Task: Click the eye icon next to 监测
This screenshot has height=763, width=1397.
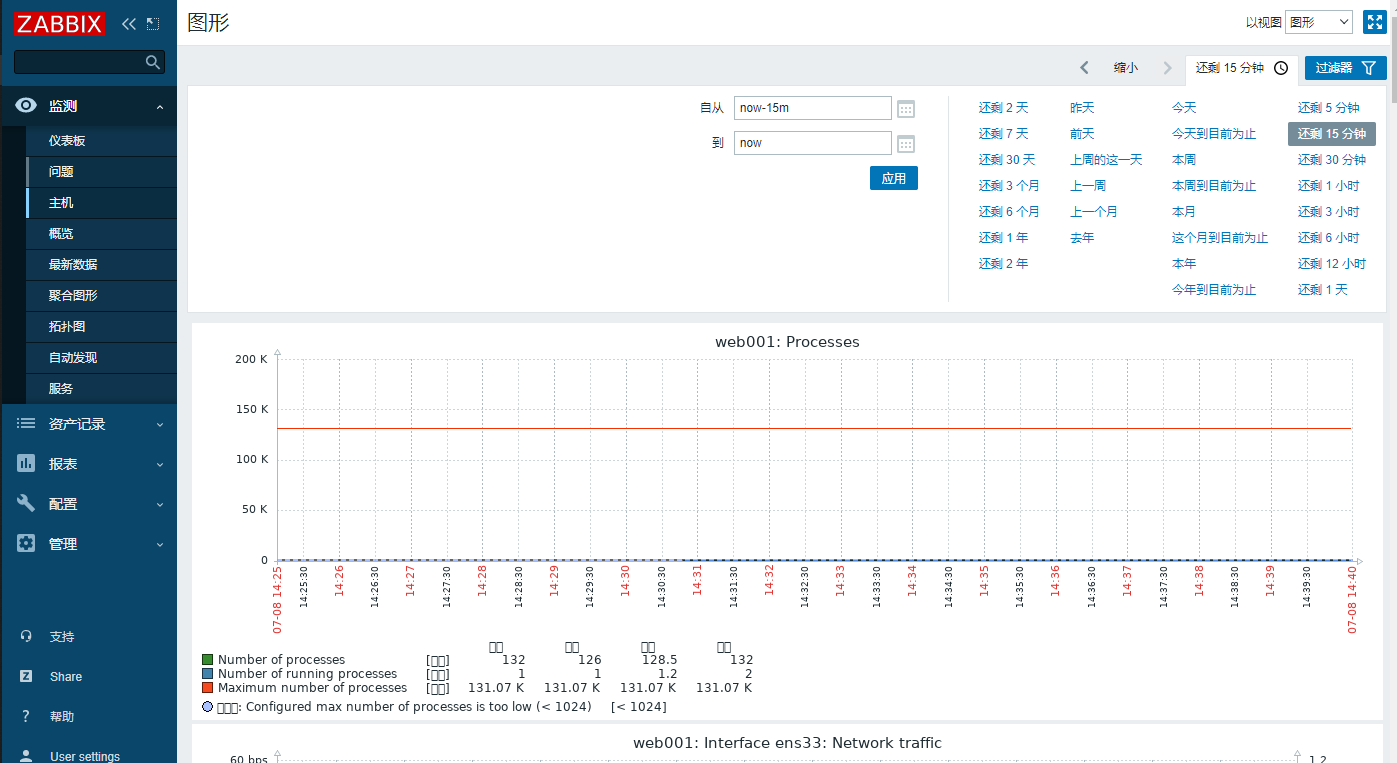Action: pos(26,106)
